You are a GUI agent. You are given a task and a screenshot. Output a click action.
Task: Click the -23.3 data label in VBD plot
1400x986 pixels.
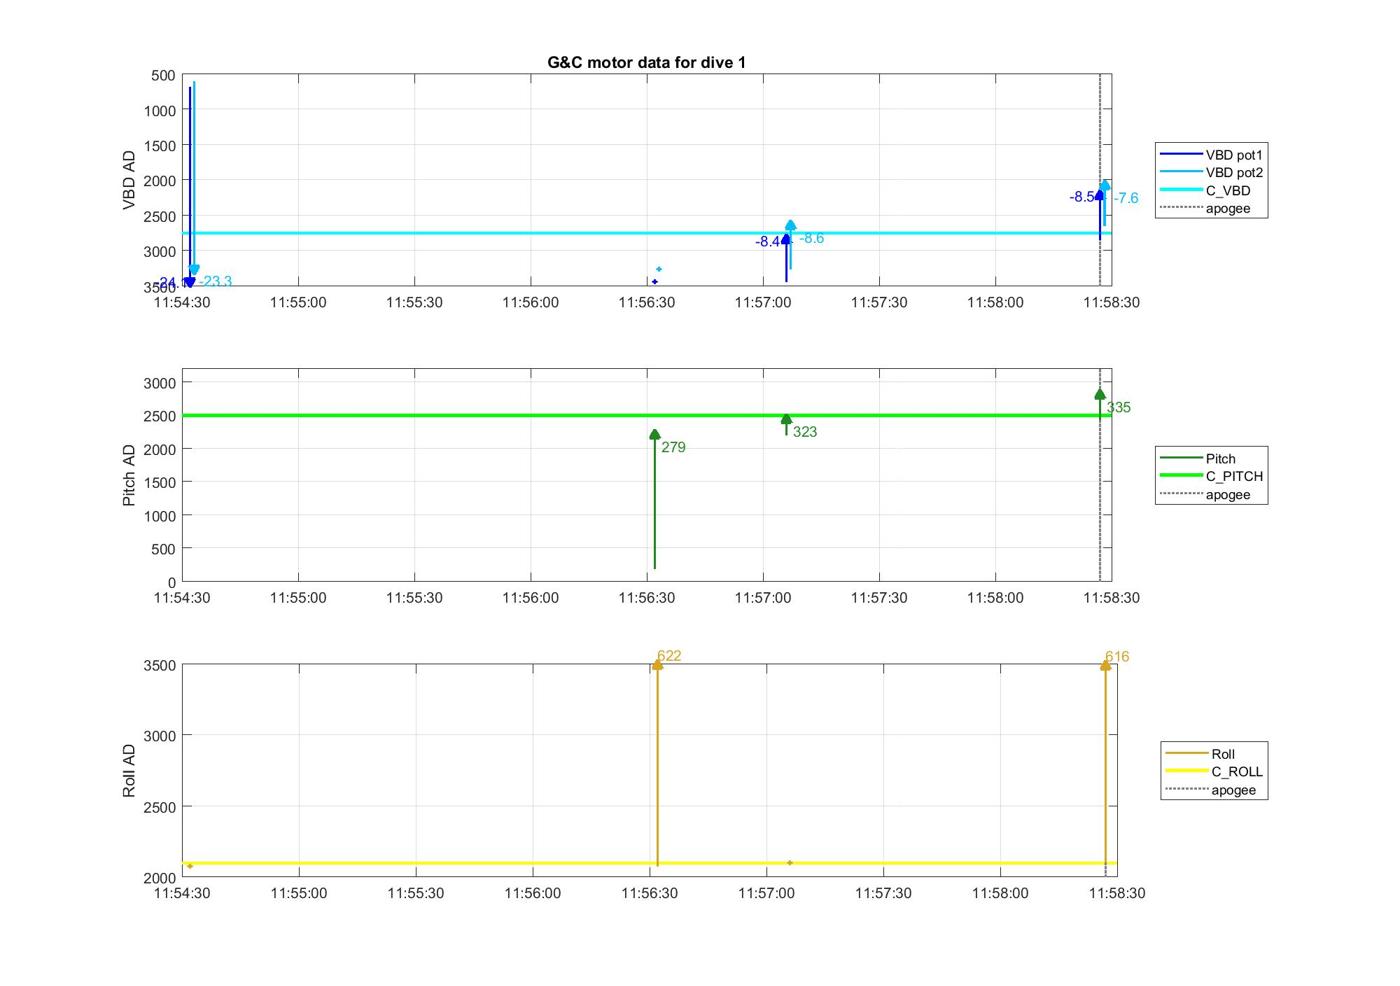(216, 281)
